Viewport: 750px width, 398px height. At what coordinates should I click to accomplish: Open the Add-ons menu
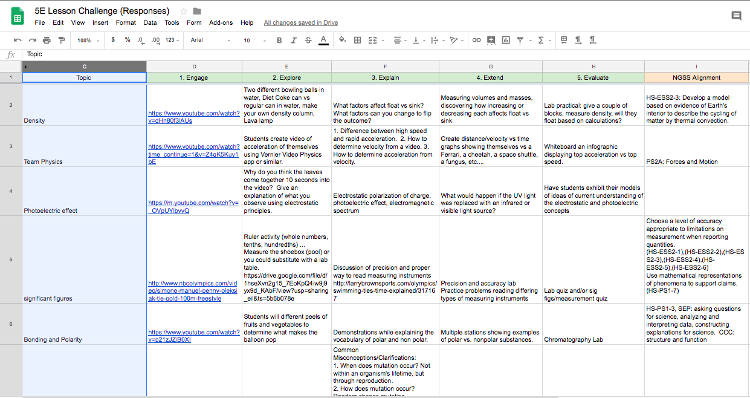point(221,22)
